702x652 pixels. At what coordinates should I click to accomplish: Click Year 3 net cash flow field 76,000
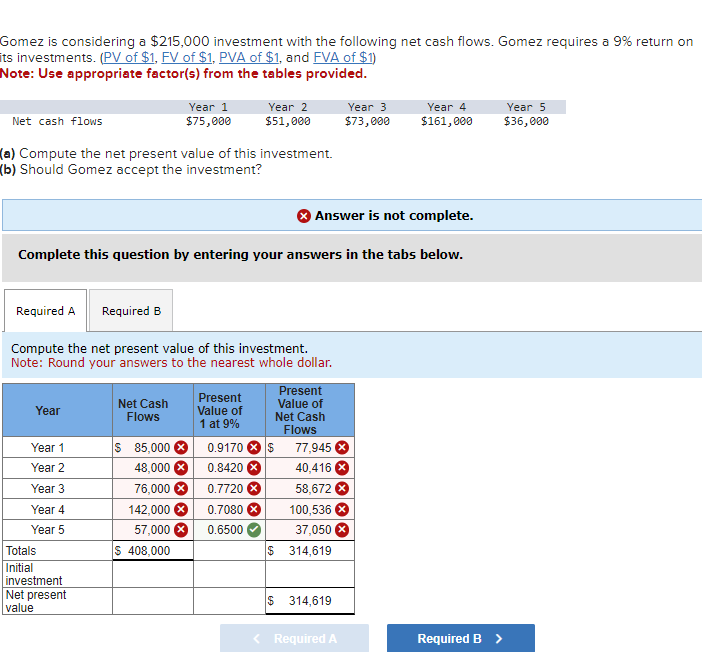click(153, 489)
